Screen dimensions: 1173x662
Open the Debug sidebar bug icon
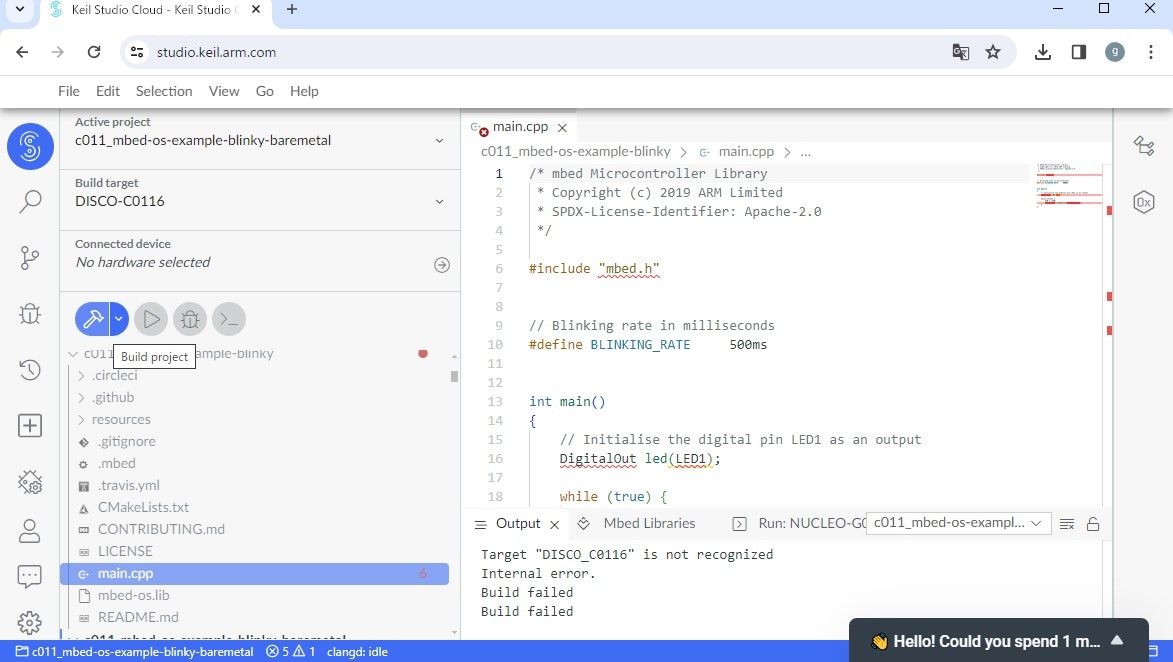tap(30, 313)
